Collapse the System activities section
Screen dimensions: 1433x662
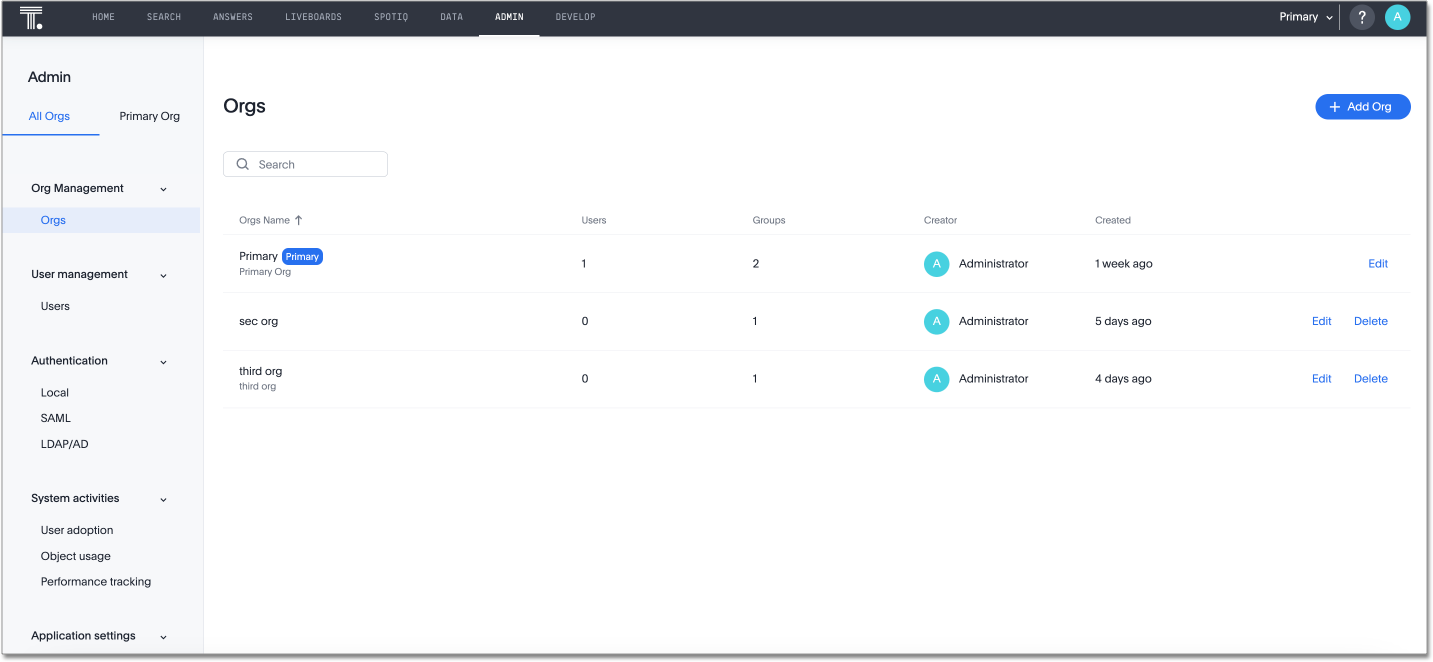click(x=164, y=499)
